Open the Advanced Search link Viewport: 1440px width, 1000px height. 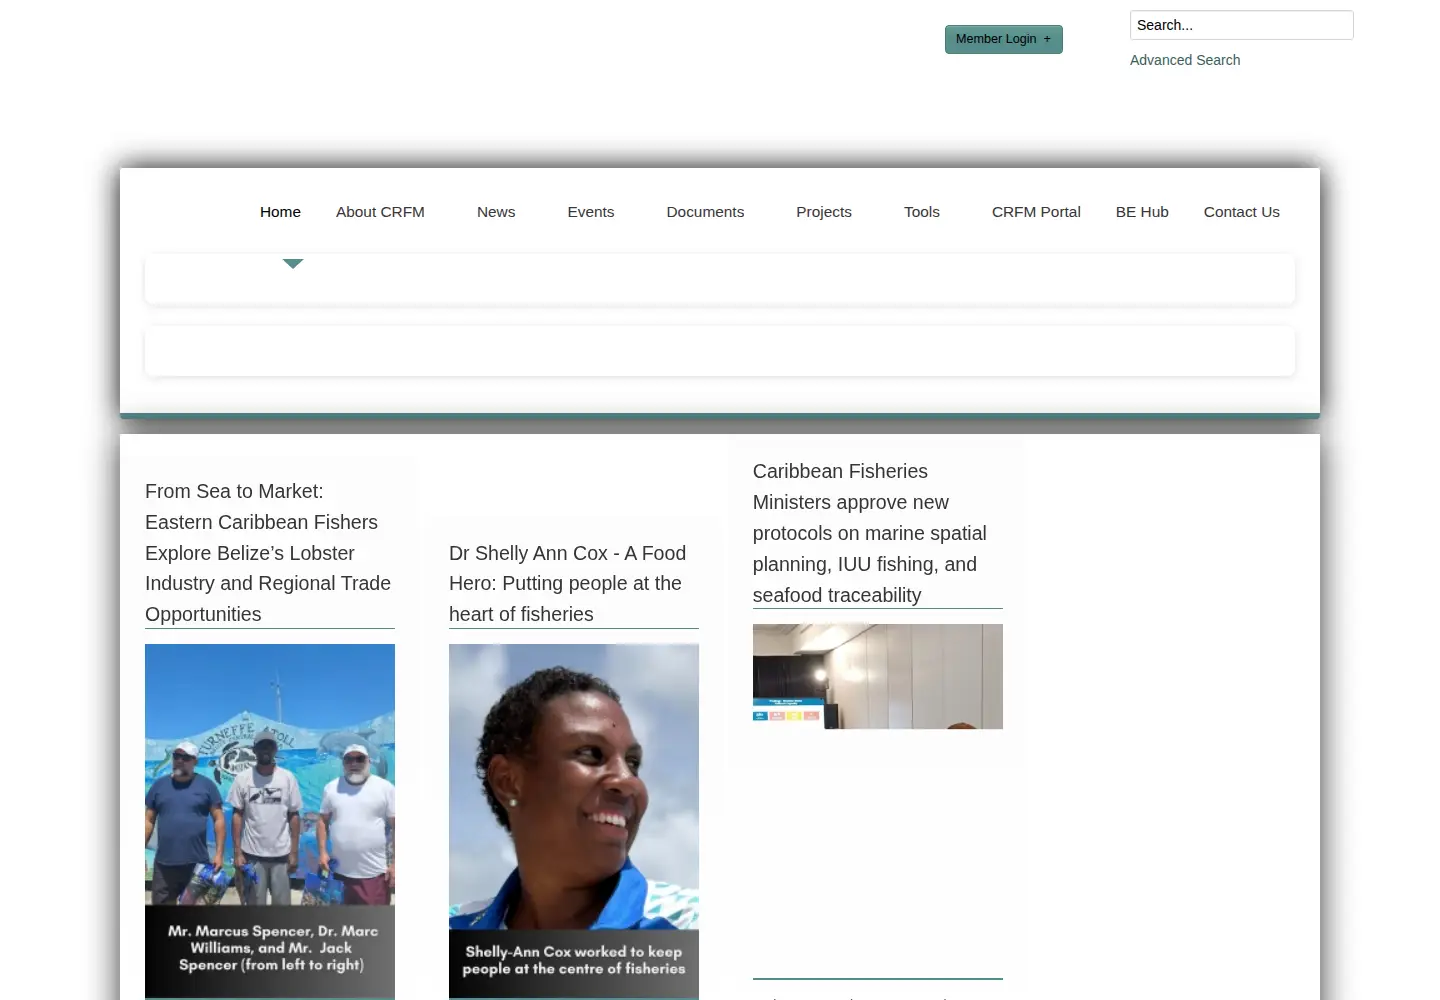click(1185, 60)
